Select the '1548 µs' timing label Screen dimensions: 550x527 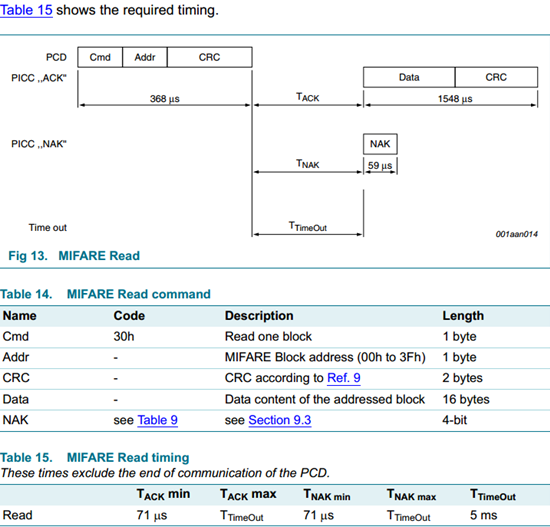click(455, 99)
